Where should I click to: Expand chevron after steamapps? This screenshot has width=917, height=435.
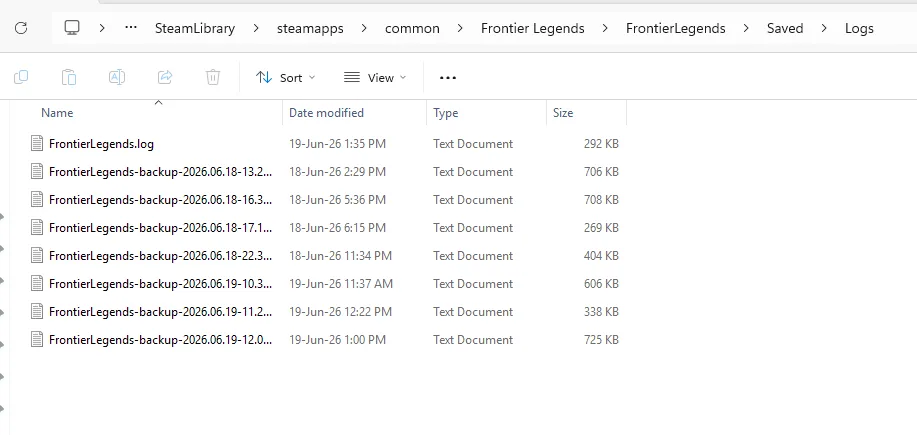(364, 28)
